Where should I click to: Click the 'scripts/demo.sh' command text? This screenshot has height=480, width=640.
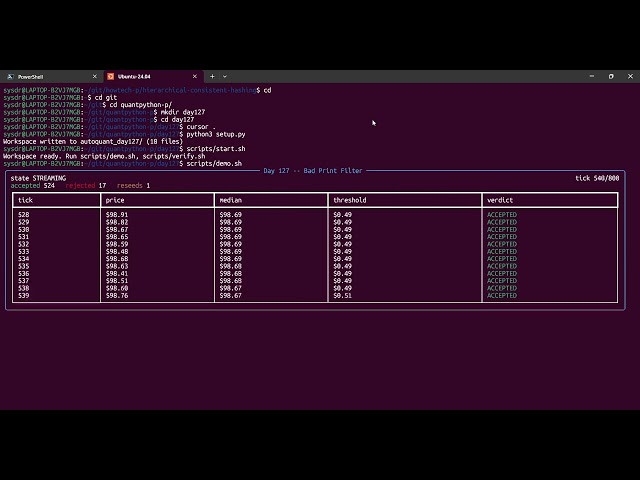[214, 163]
